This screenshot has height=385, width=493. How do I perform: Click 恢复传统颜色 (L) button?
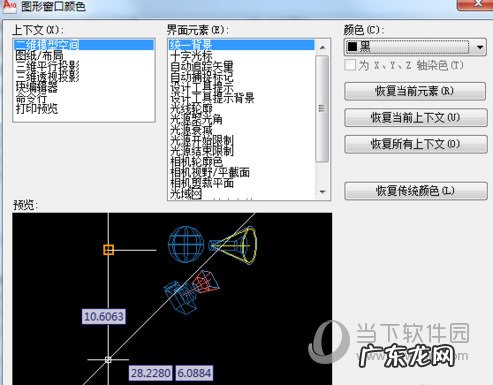tap(416, 191)
